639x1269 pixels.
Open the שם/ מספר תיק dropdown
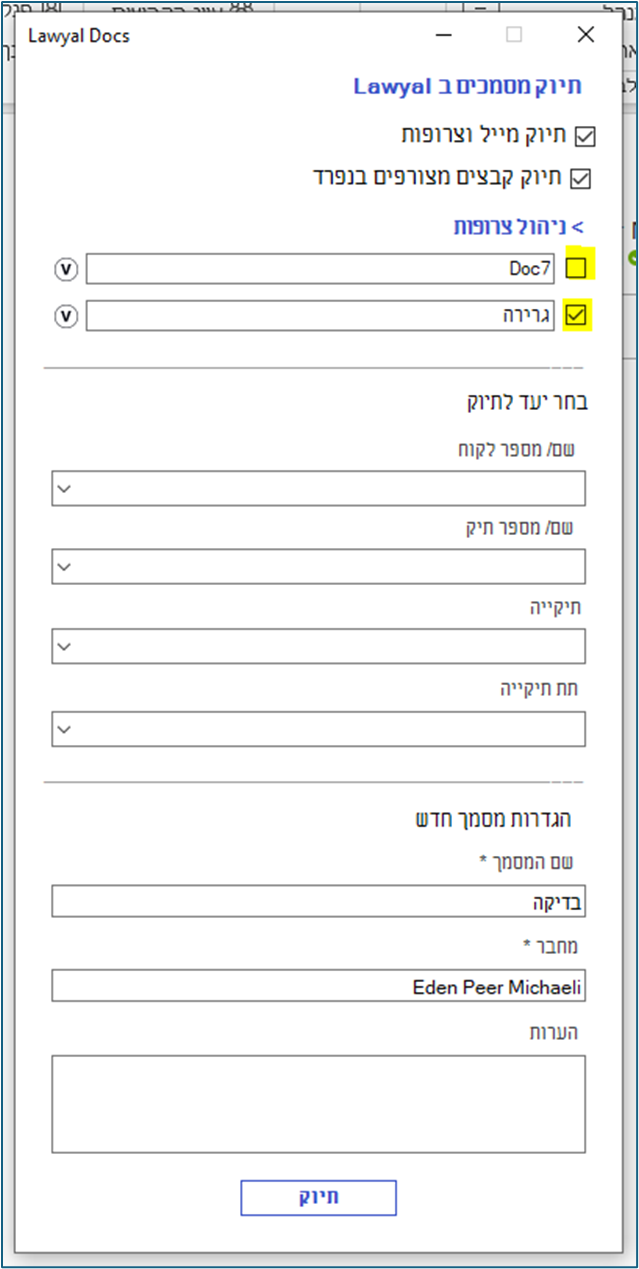click(x=318, y=567)
